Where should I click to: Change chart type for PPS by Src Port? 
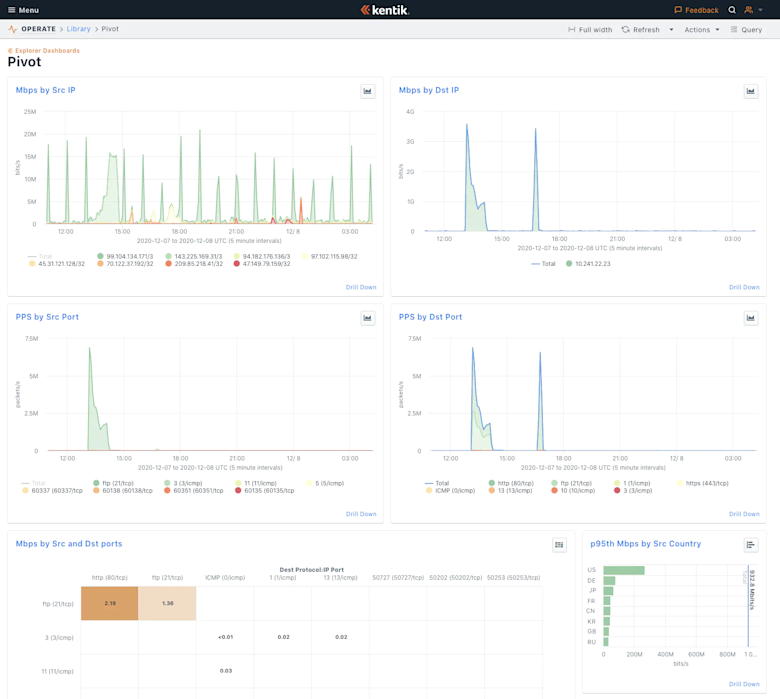click(368, 318)
